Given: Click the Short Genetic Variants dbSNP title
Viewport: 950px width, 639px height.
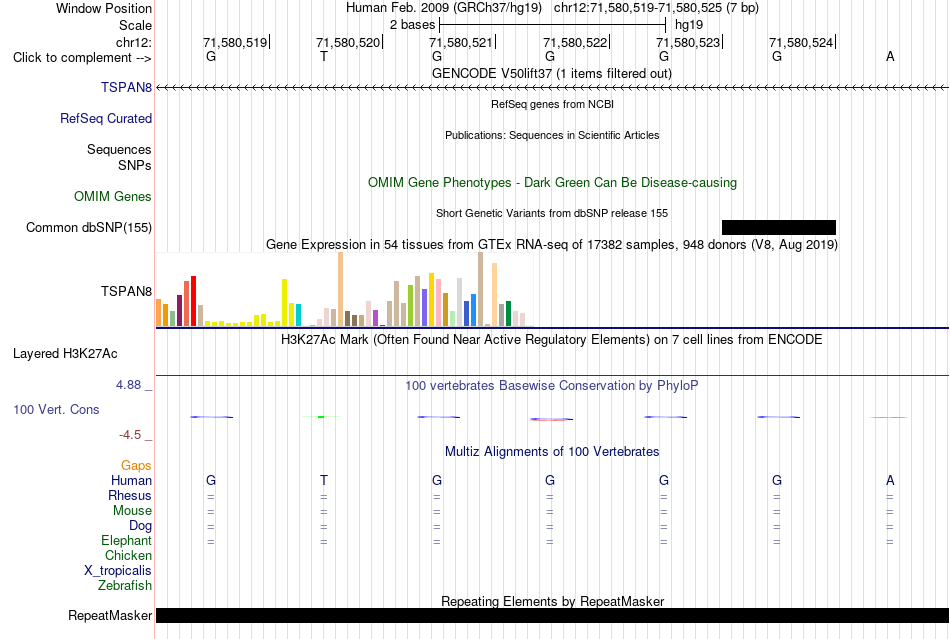Looking at the screenshot, I should 551,214.
